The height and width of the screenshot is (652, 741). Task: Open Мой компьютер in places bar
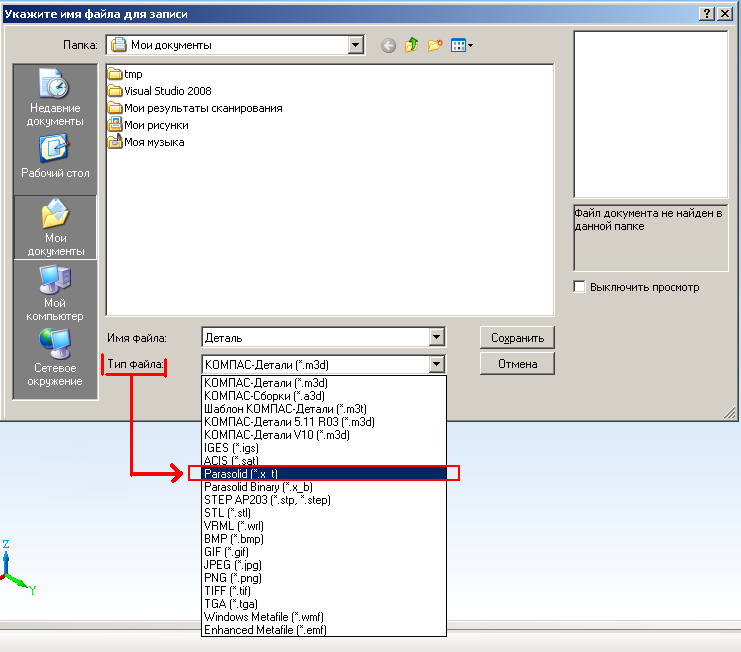click(x=55, y=293)
